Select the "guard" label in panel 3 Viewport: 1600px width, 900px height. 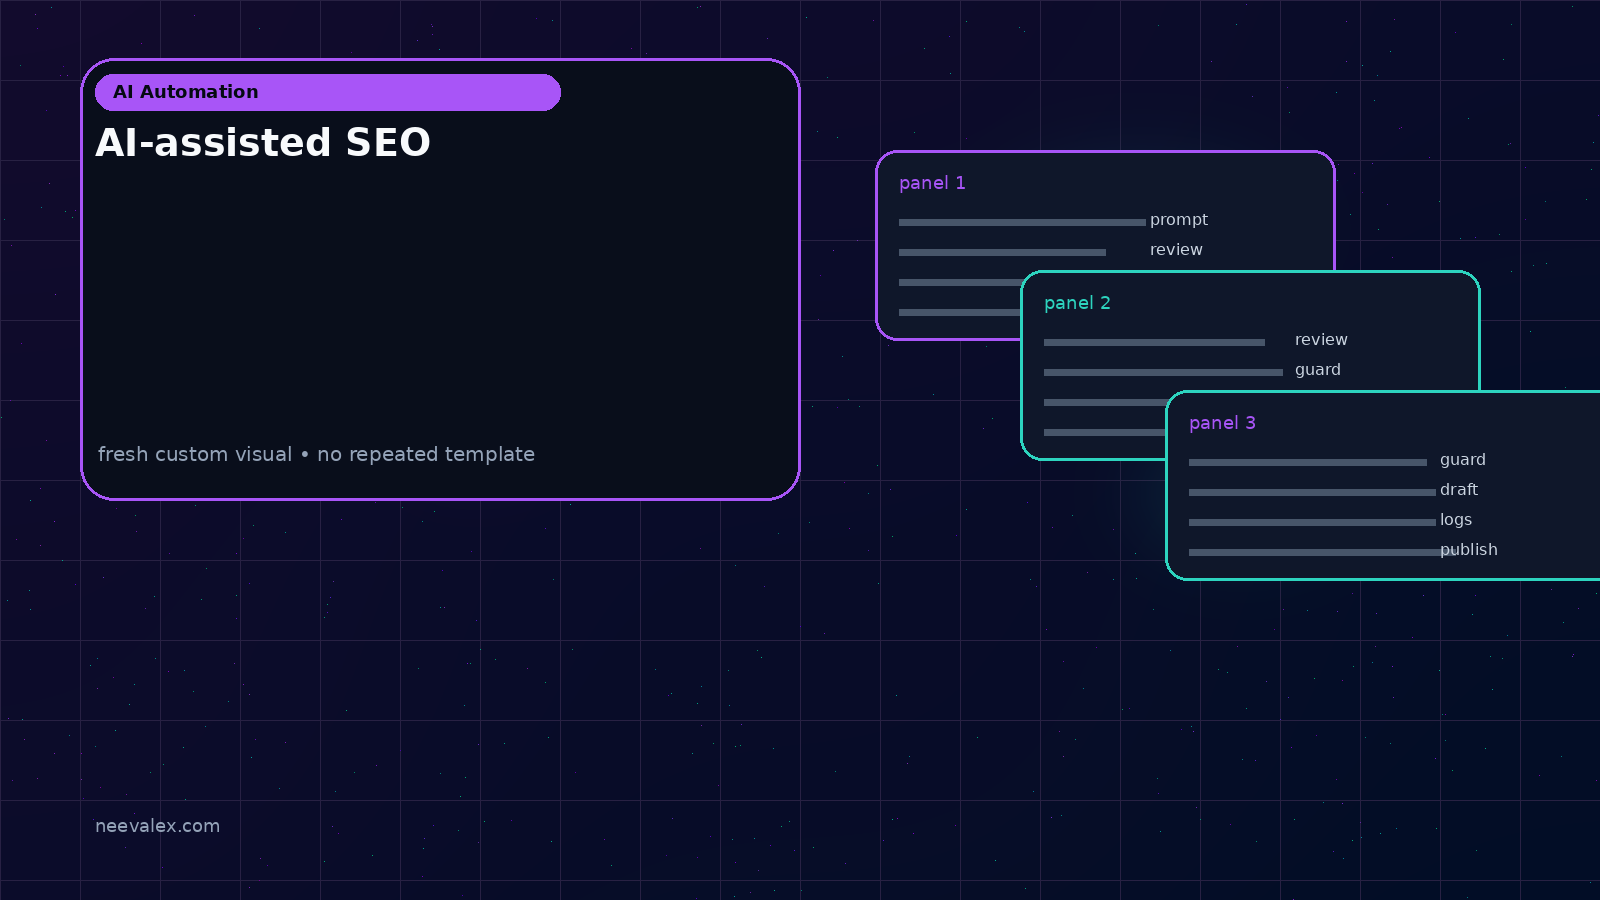point(1463,460)
